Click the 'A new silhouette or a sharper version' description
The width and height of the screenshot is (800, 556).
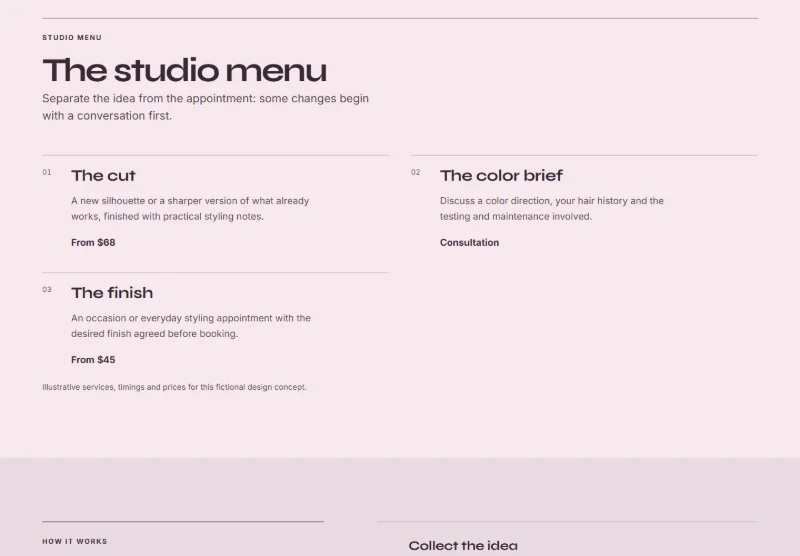click(x=190, y=209)
